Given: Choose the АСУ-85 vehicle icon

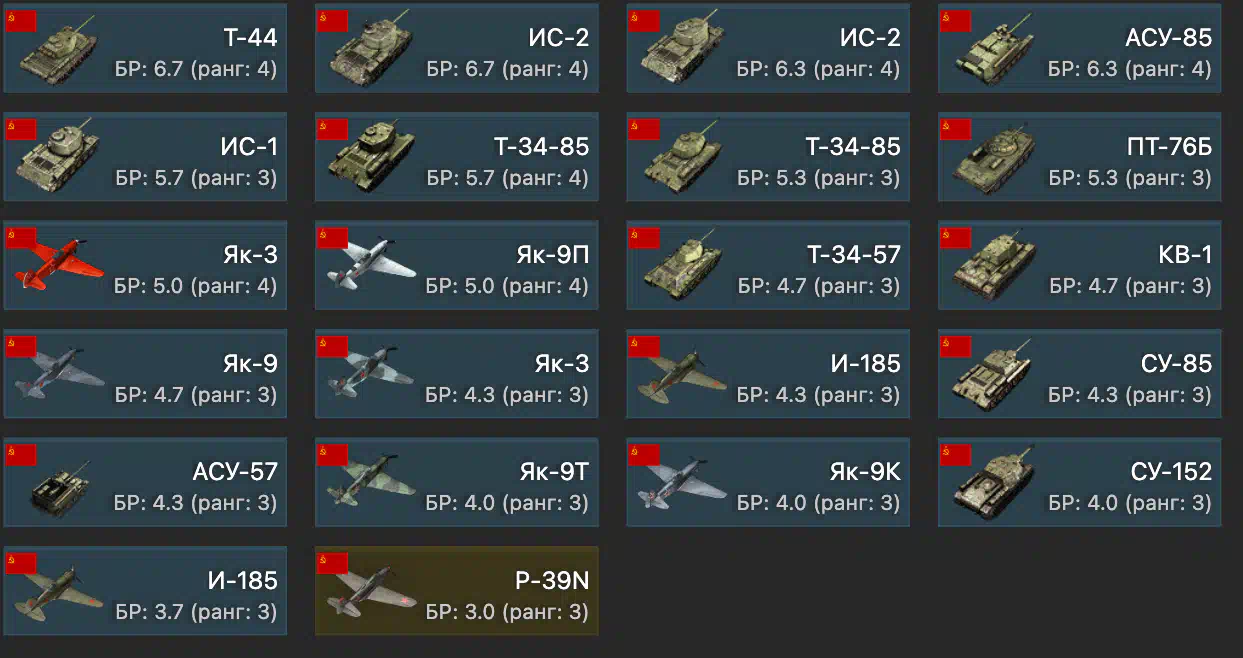Looking at the screenshot, I should coord(993,48).
